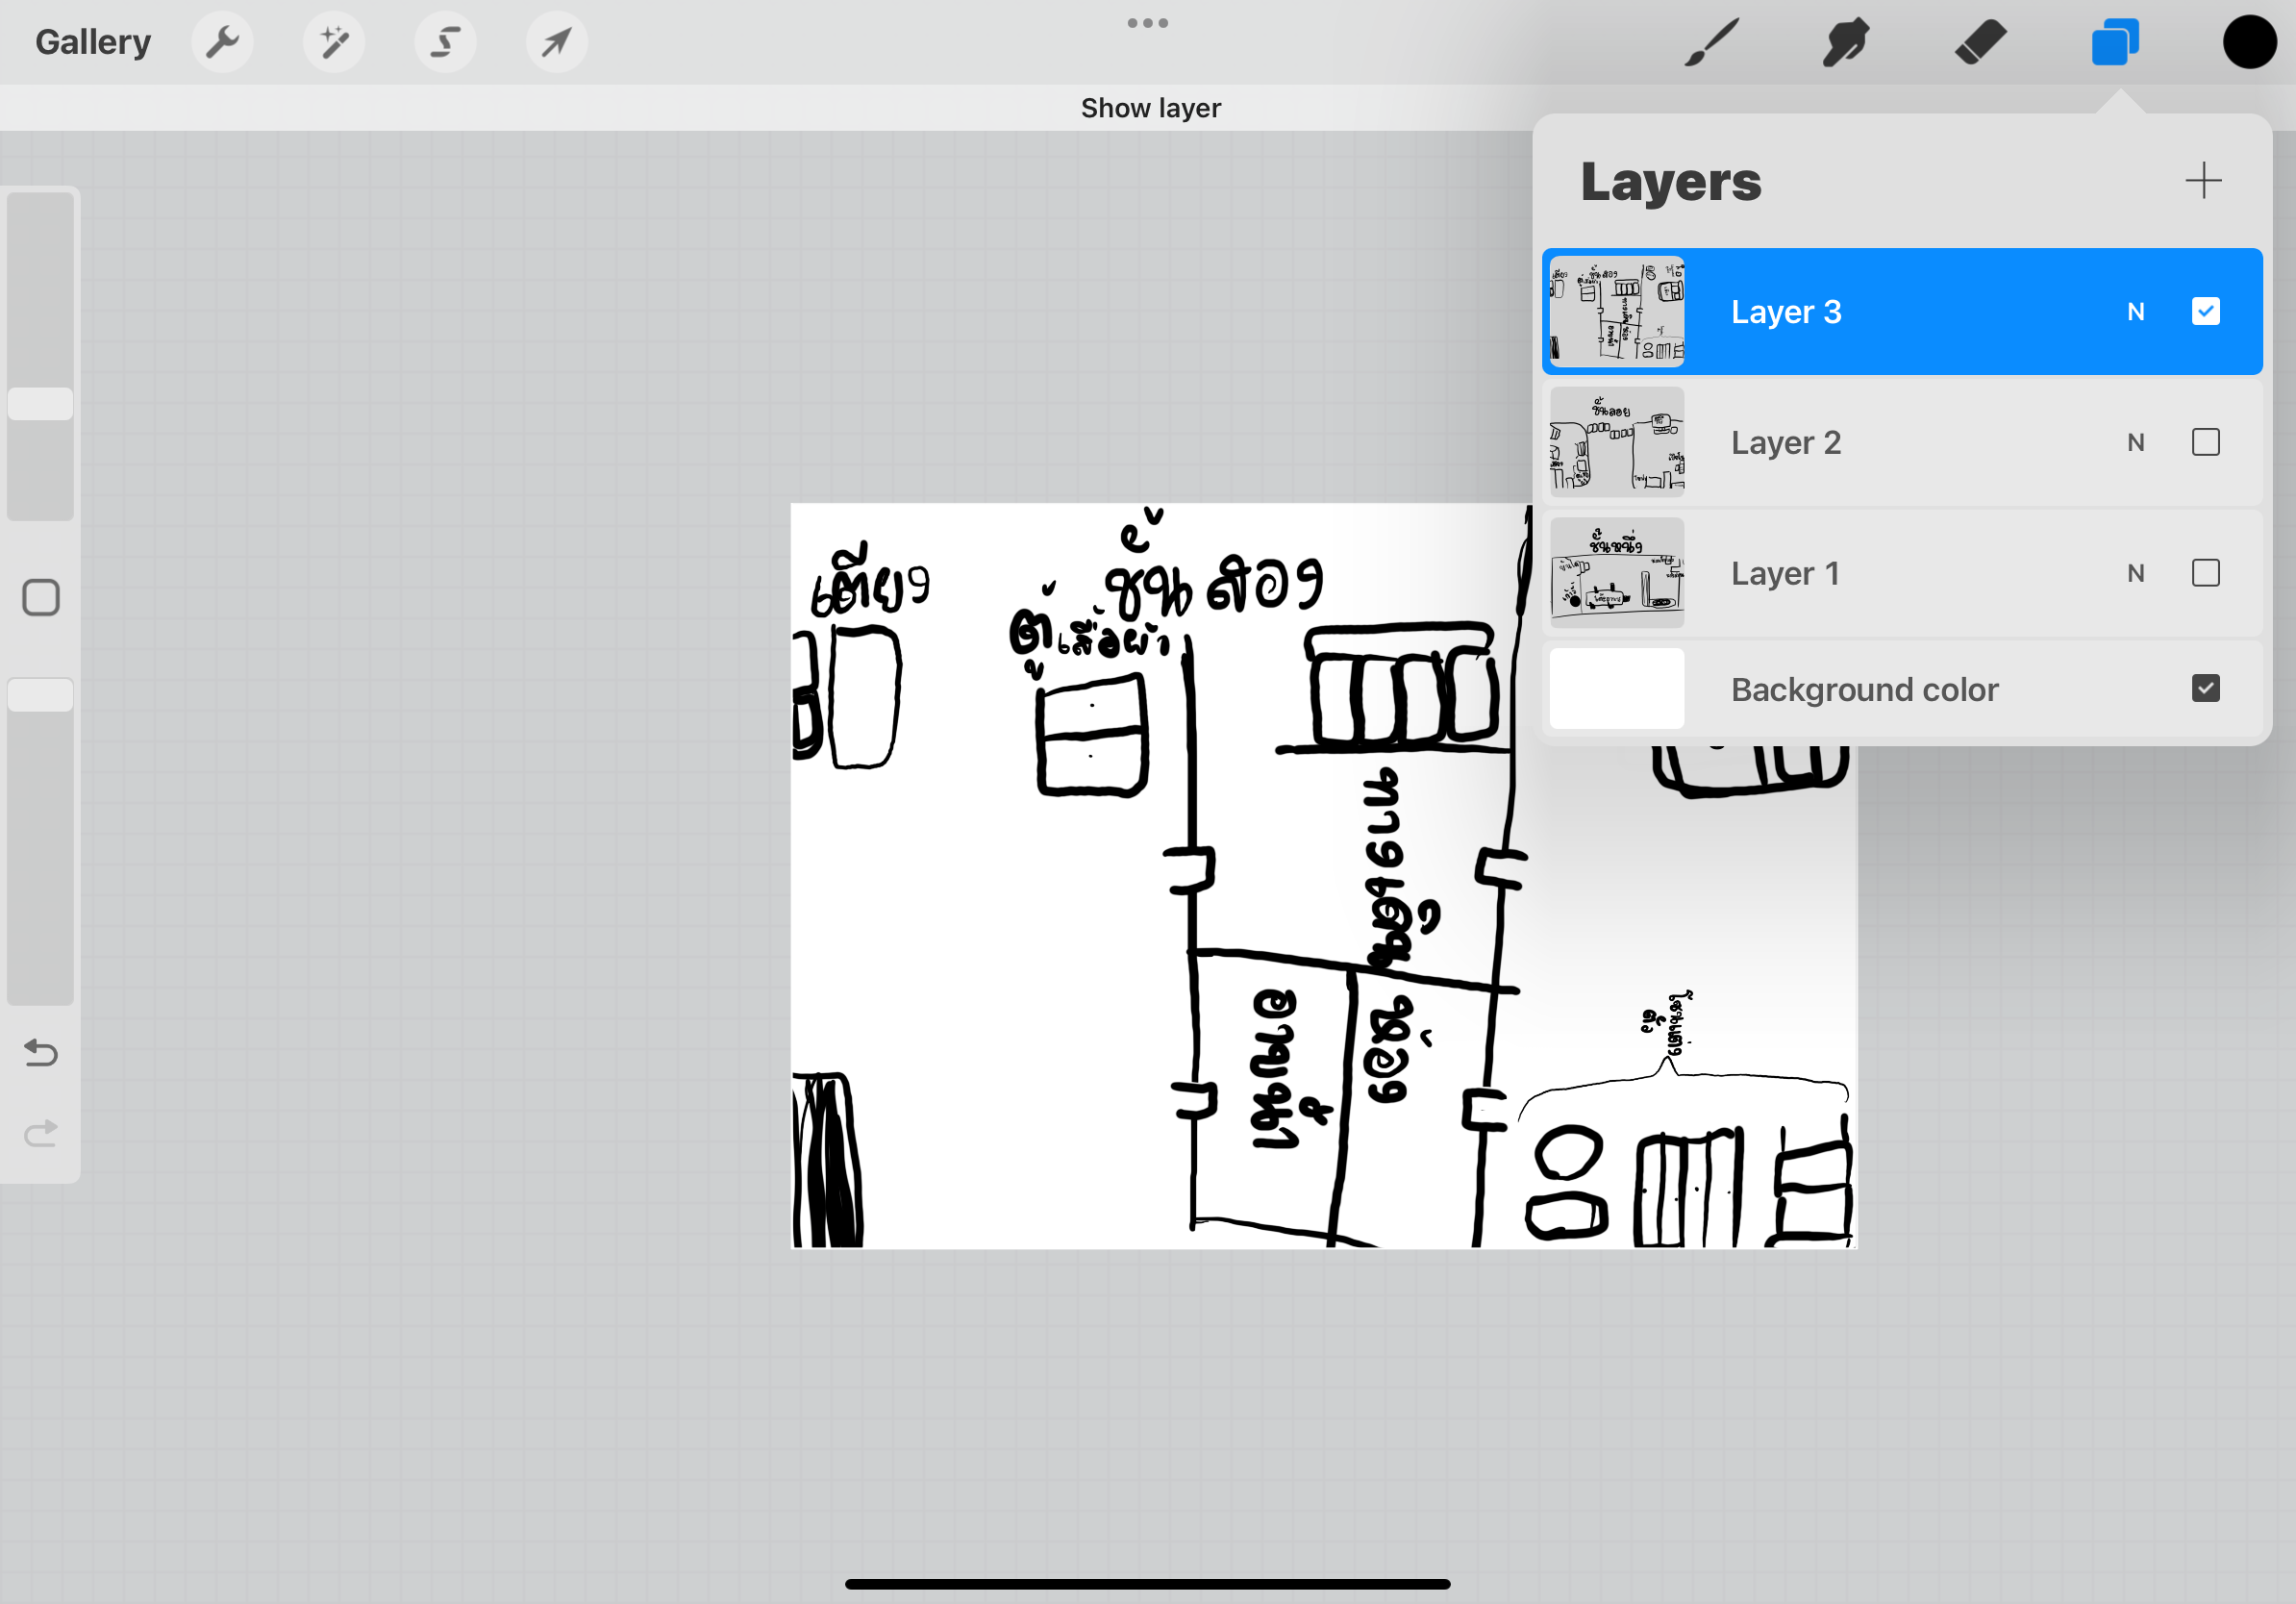Open the Actions wrench menu
Image resolution: width=2296 pixels, height=1604 pixels.
click(x=222, y=42)
